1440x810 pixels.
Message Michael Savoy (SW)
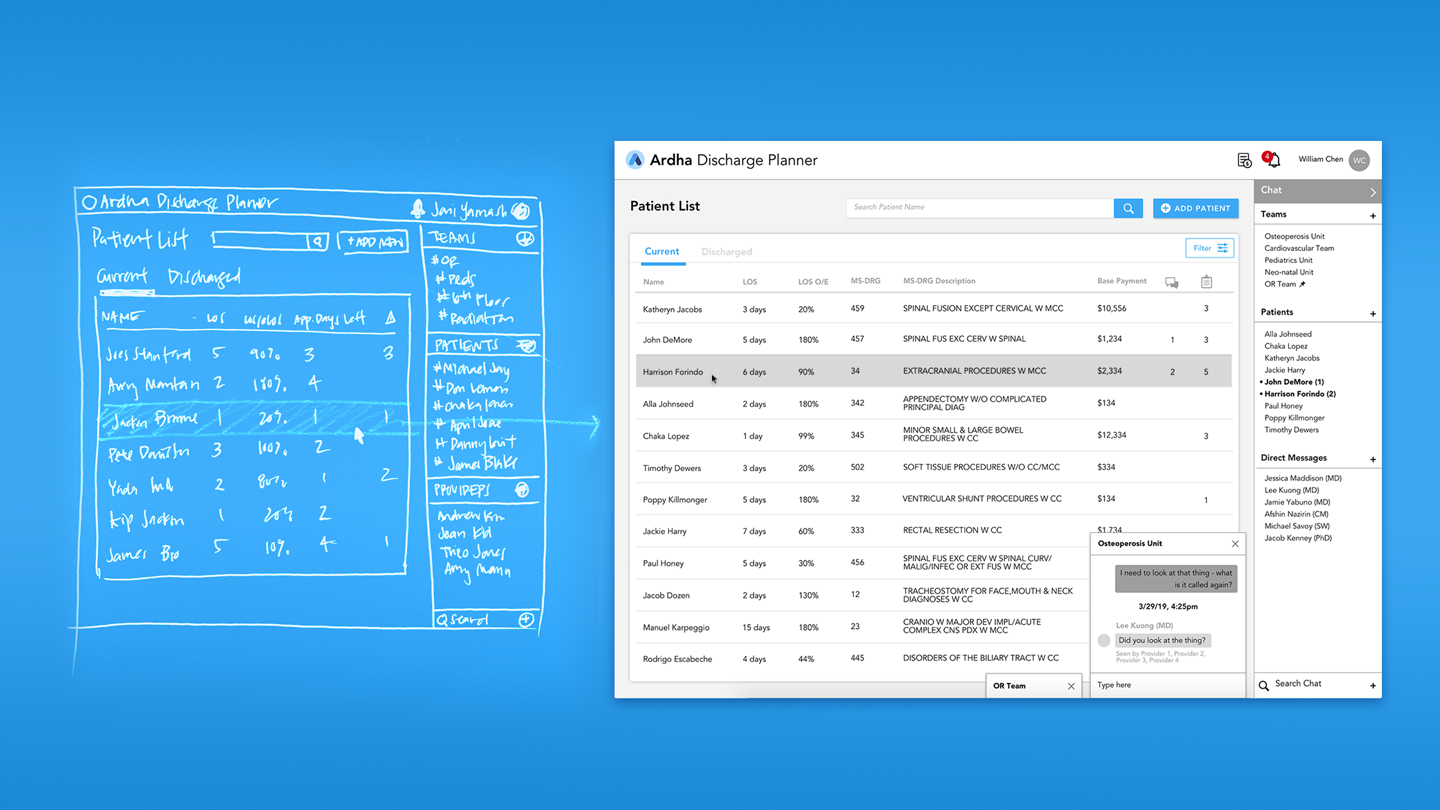coord(1297,526)
